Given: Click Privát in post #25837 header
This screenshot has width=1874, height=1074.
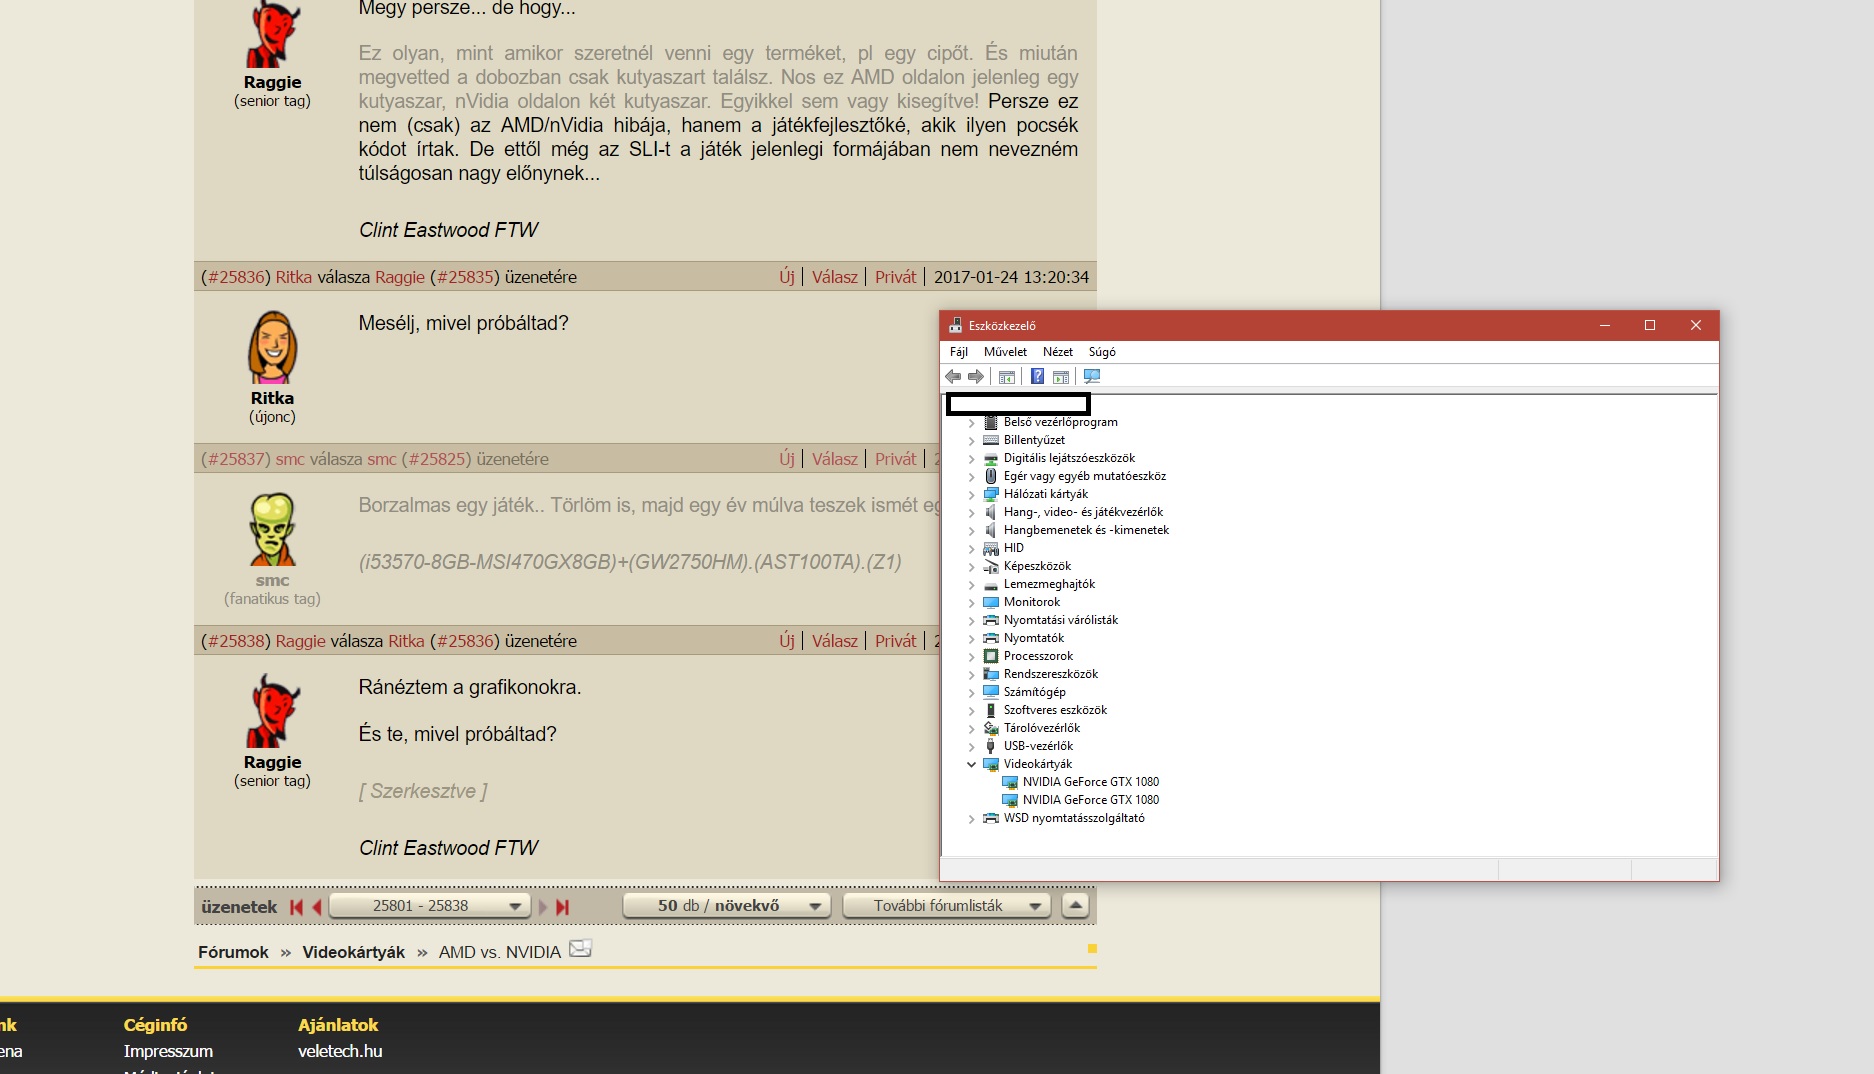Looking at the screenshot, I should tap(895, 459).
